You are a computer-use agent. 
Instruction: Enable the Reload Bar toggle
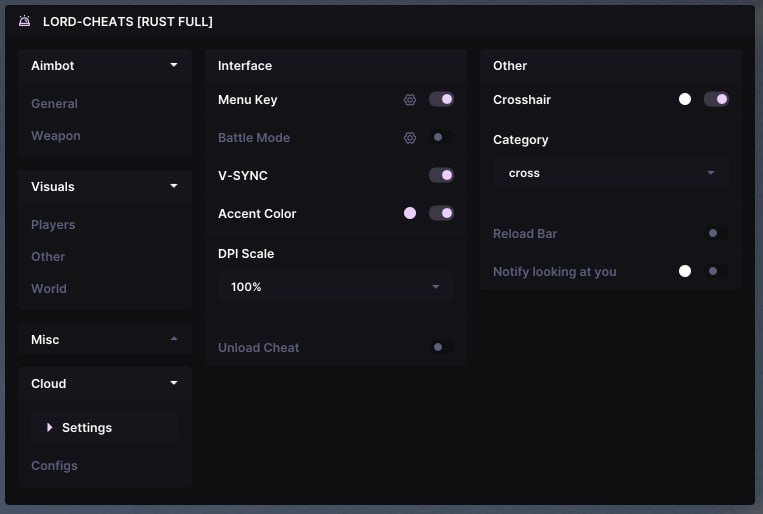tap(716, 234)
